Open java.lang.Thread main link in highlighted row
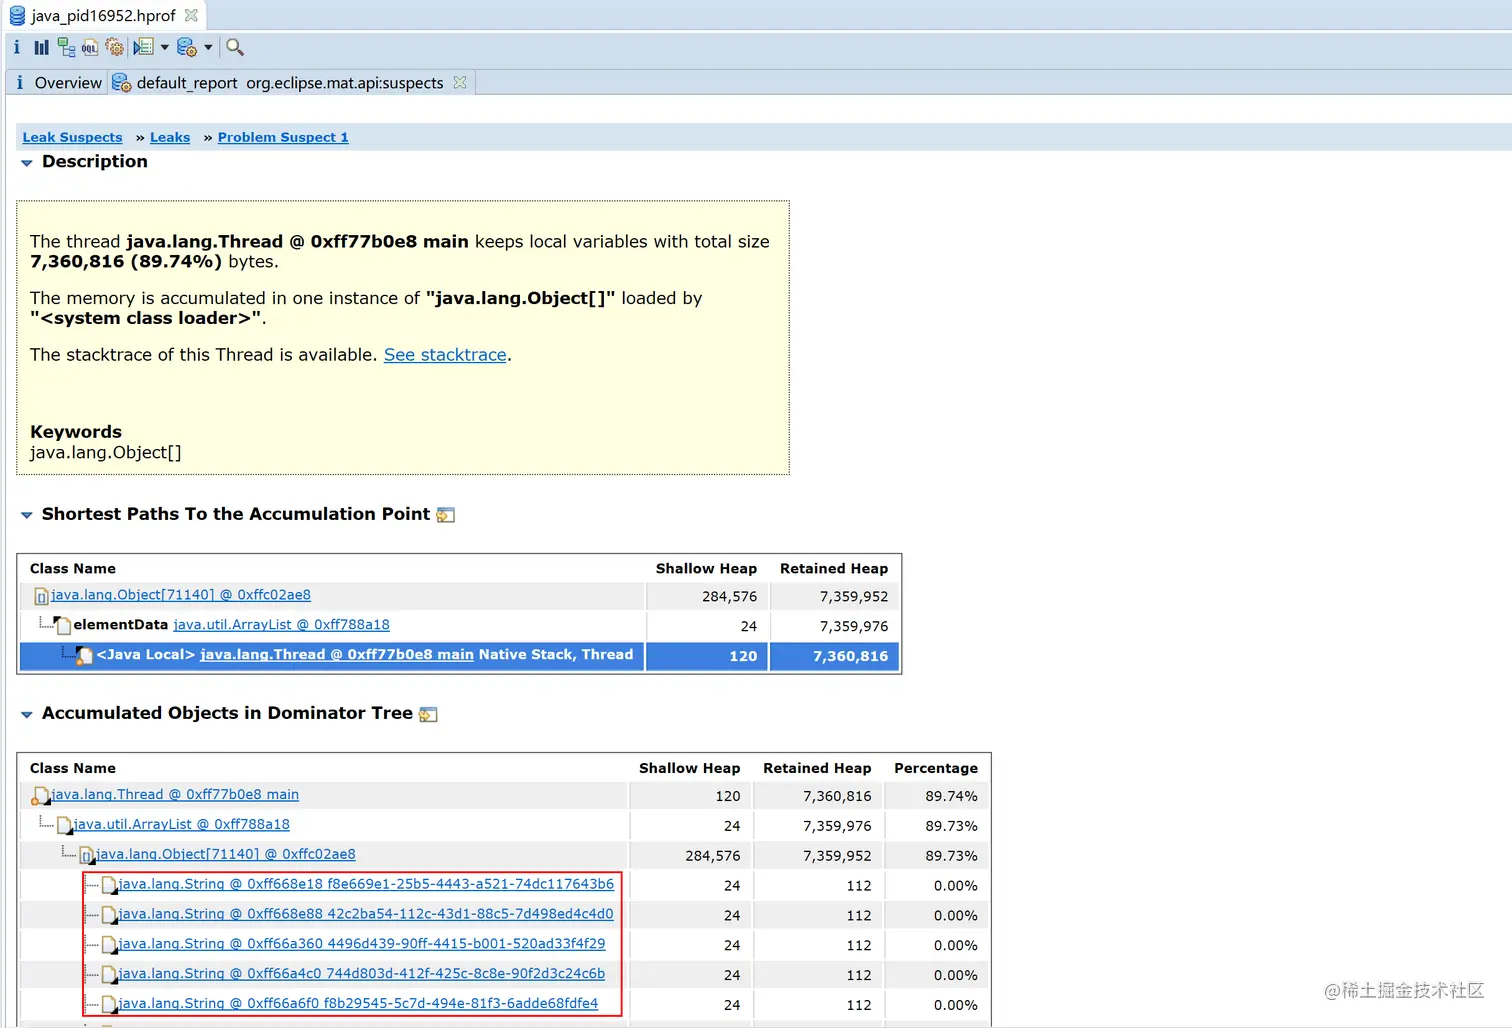The width and height of the screenshot is (1512, 1028). click(x=337, y=654)
